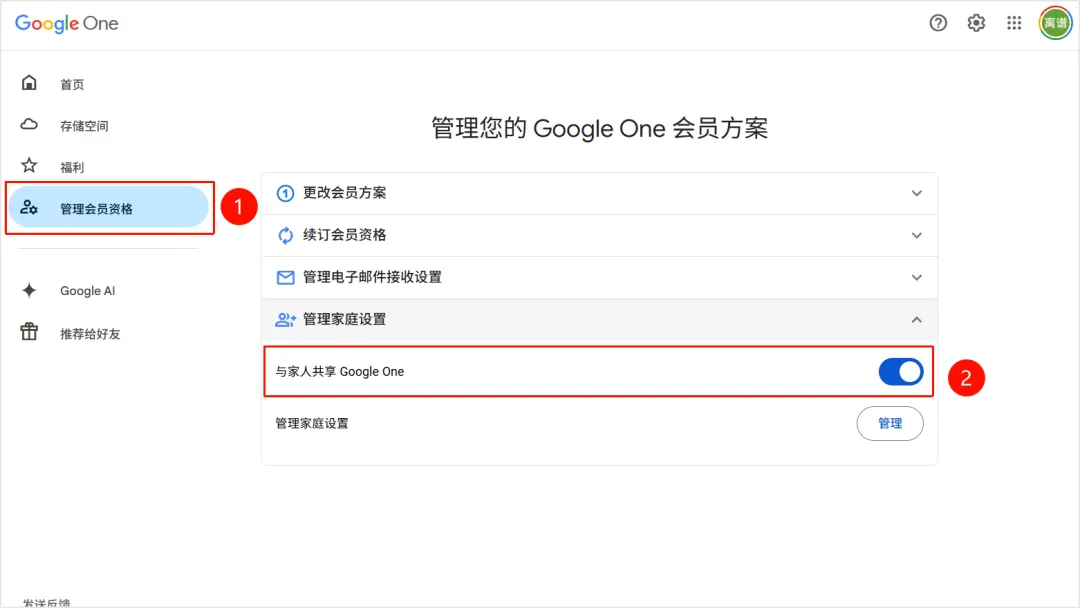This screenshot has height=608, width=1080.
Task: Expand the 续订会员资格 section chevron
Action: [916, 235]
